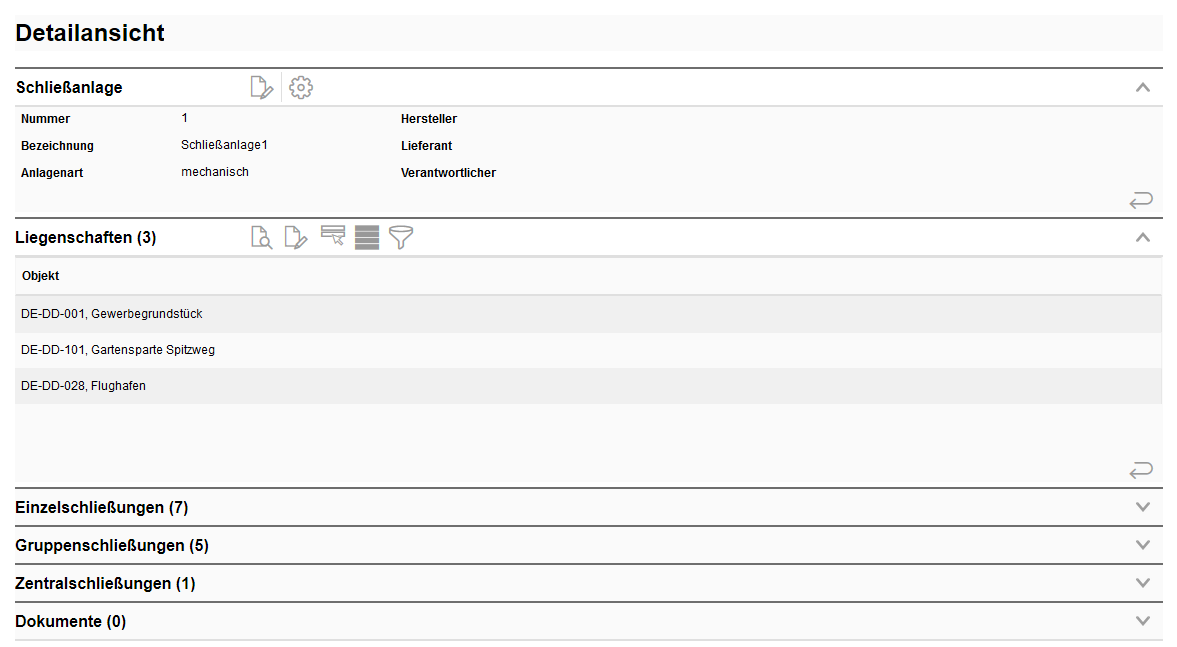Expand the Dokumente (0) section
The width and height of the screenshot is (1177, 647).
click(1143, 621)
